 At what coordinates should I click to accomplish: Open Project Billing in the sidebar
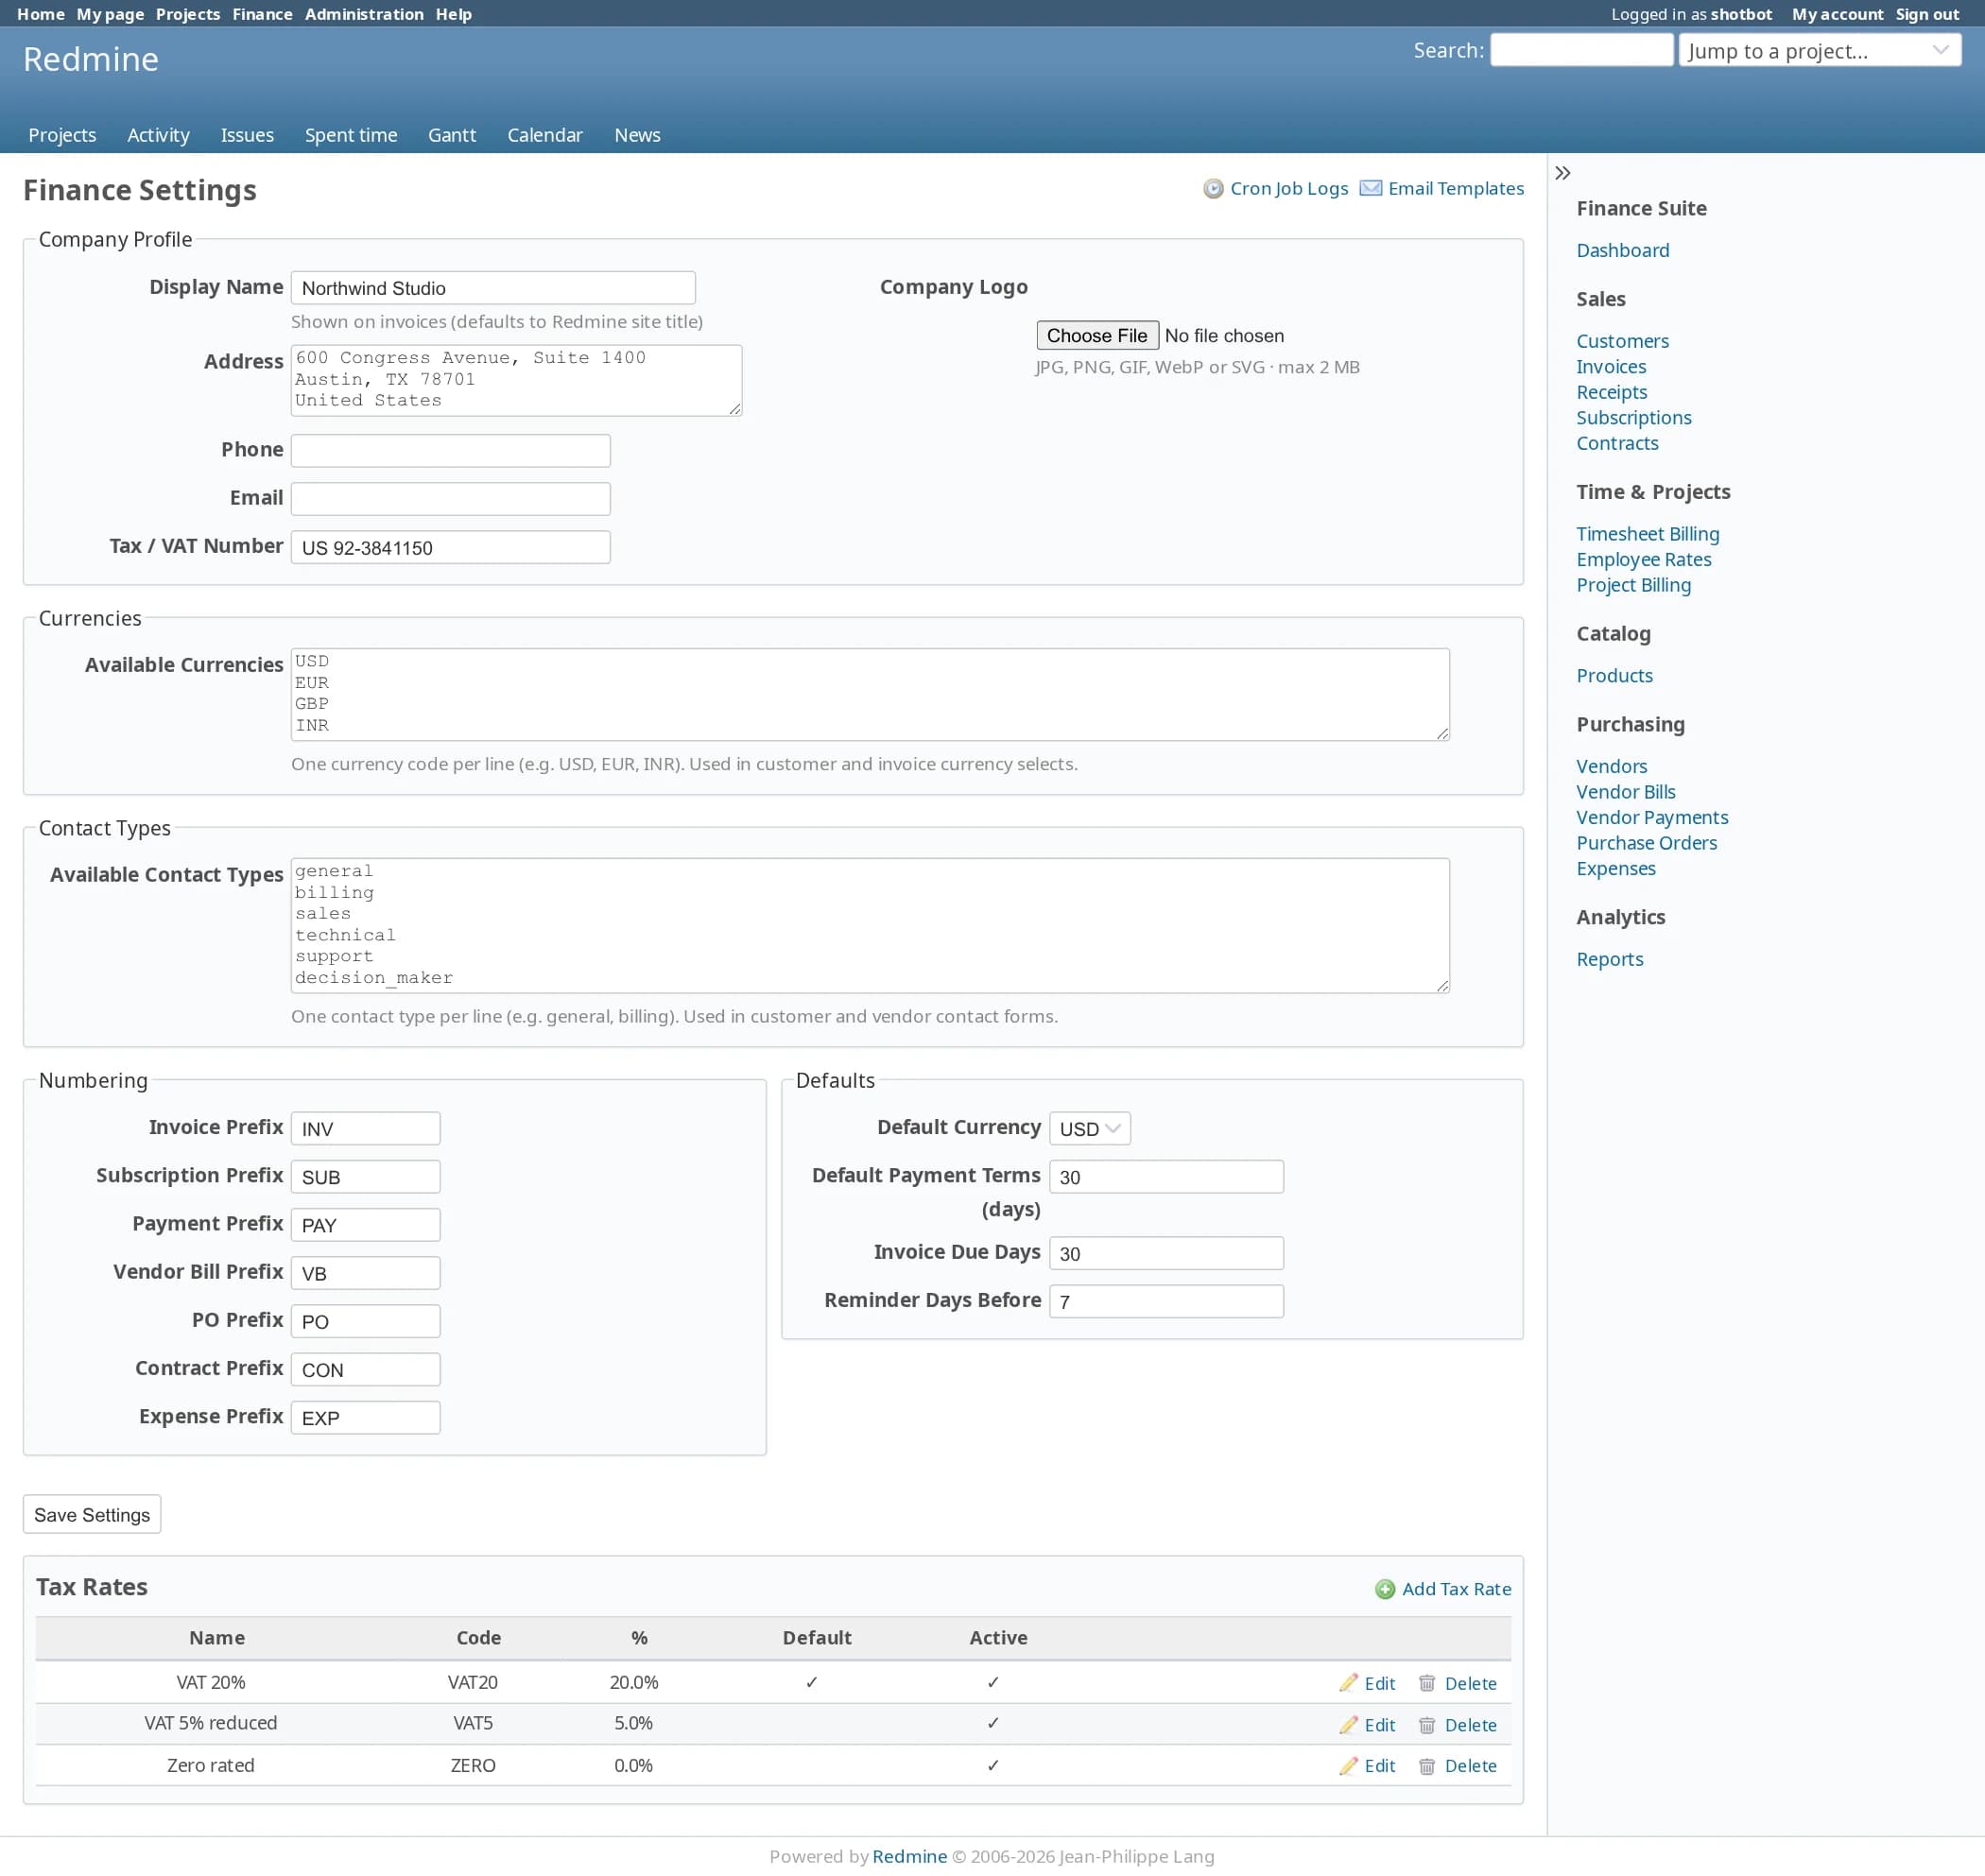pyautogui.click(x=1634, y=586)
